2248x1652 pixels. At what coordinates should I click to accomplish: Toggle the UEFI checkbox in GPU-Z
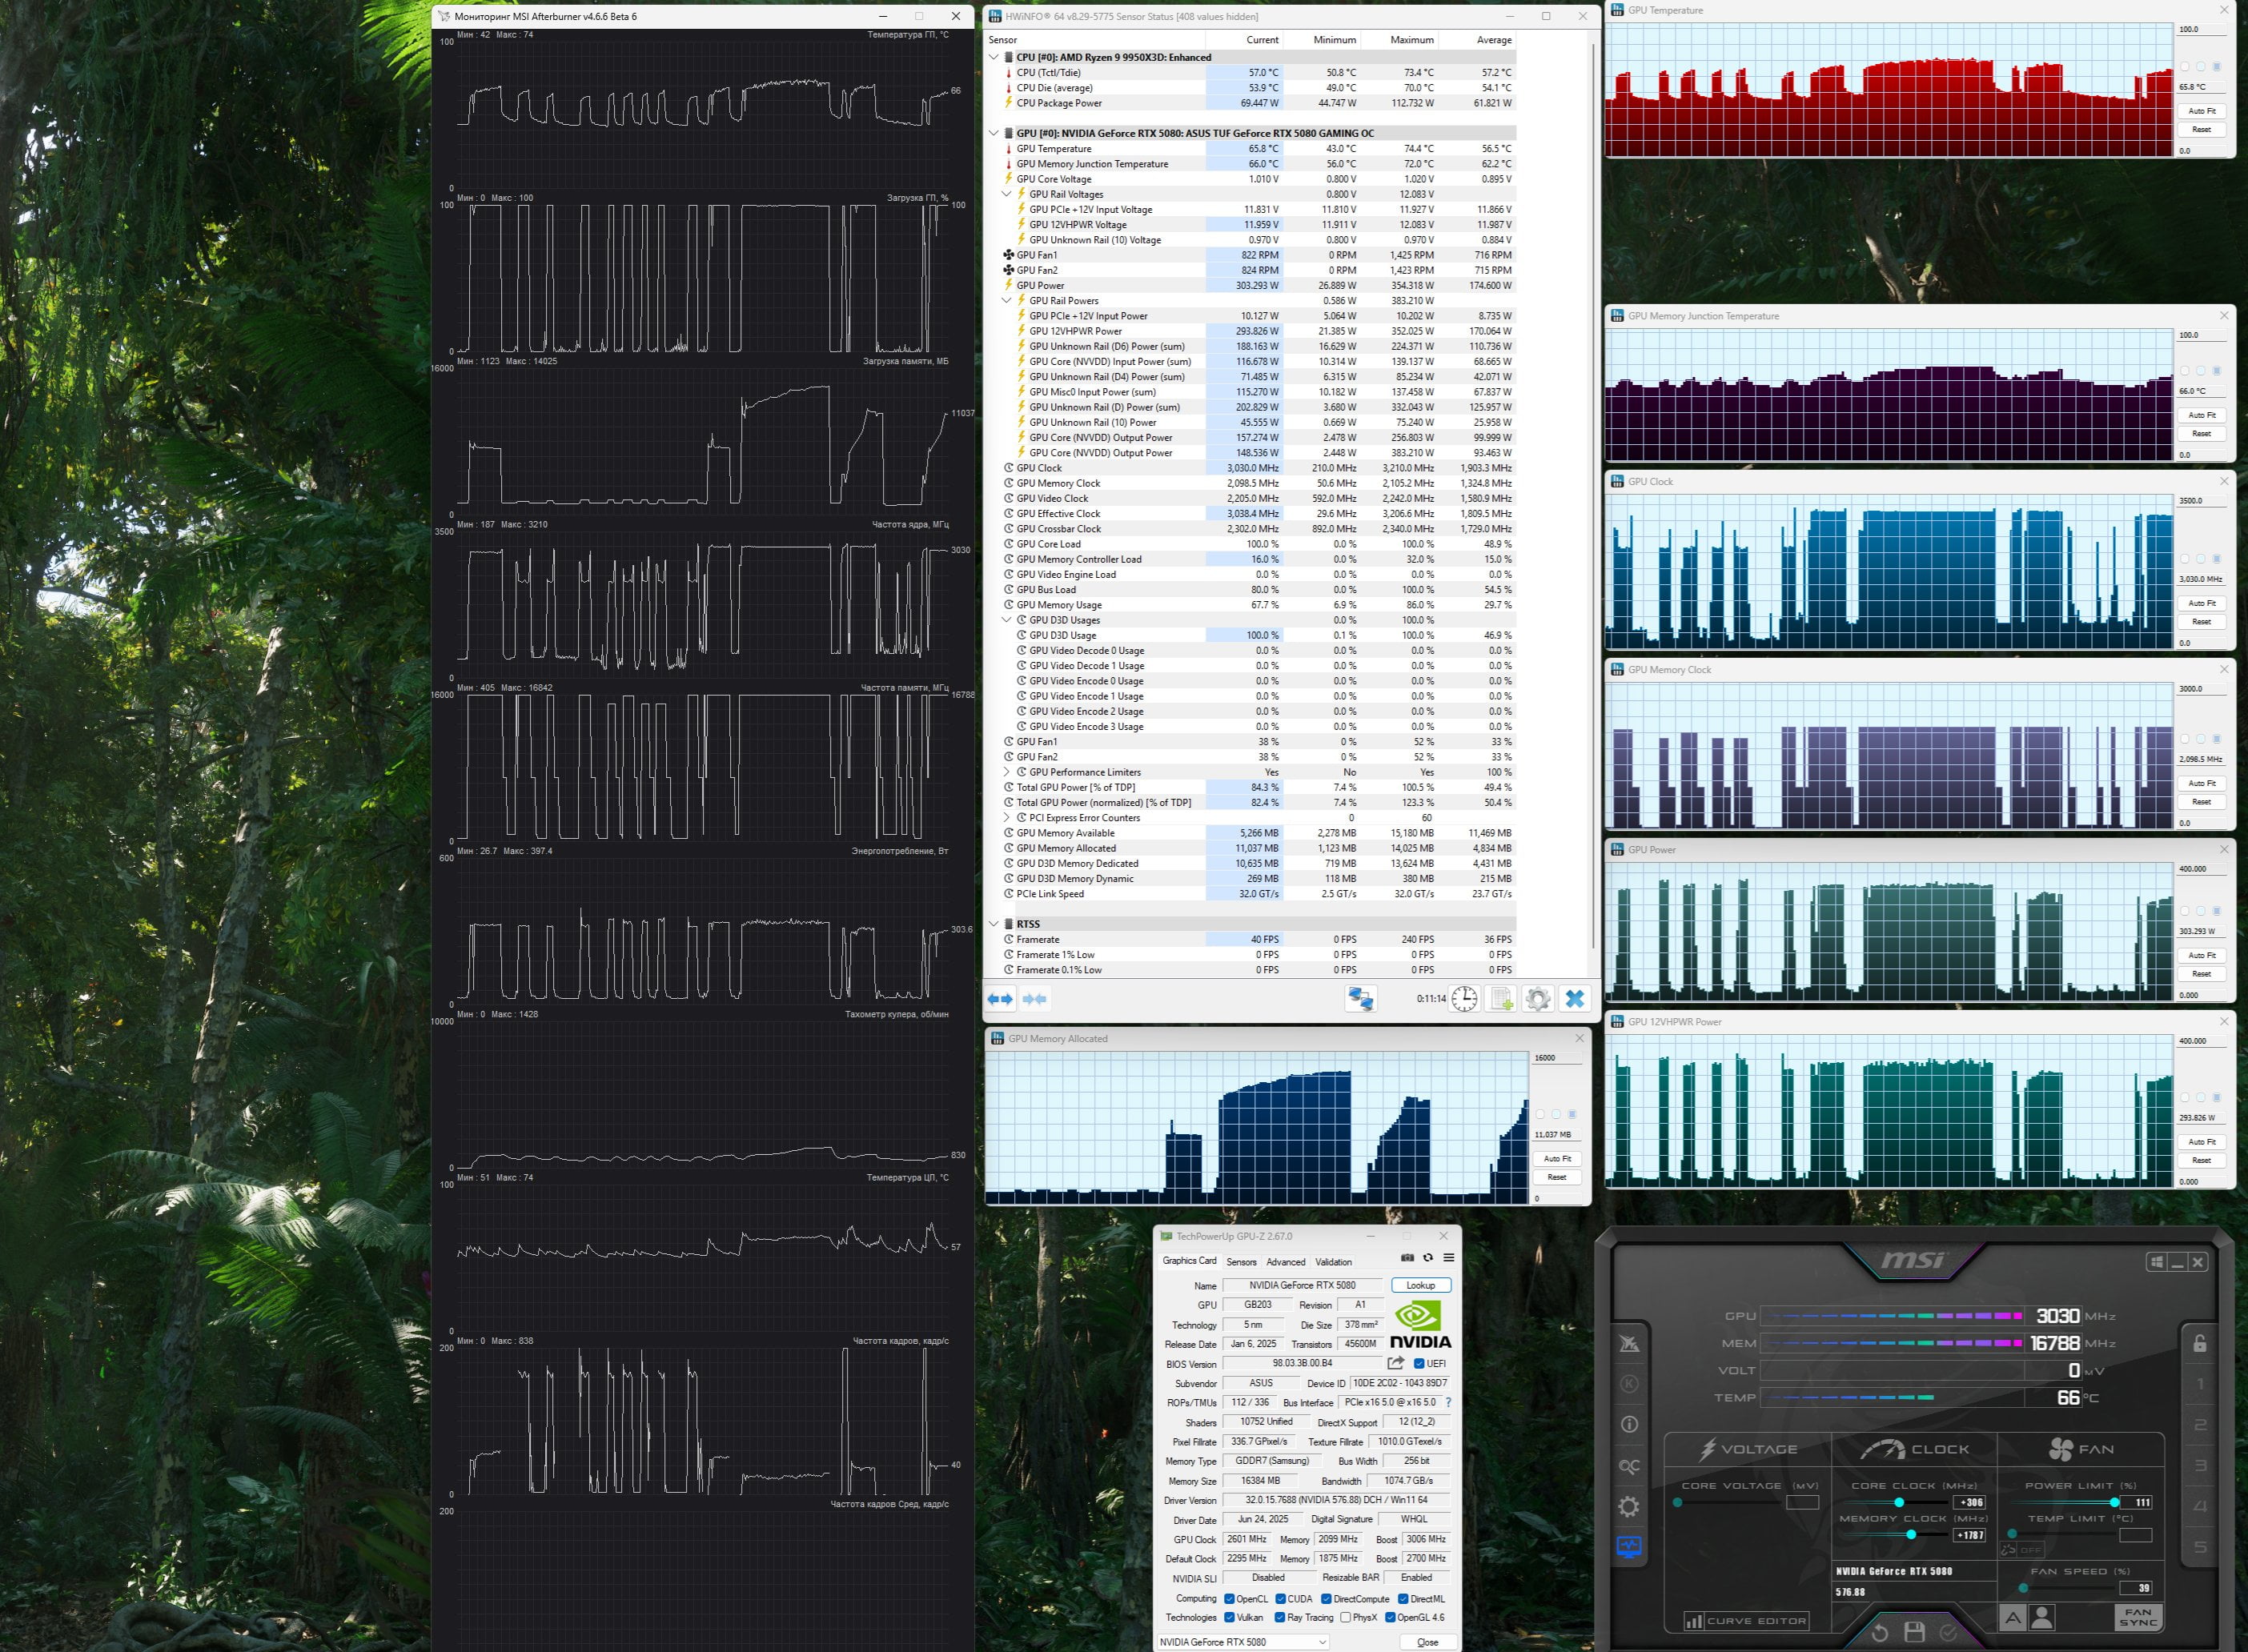click(1418, 1364)
